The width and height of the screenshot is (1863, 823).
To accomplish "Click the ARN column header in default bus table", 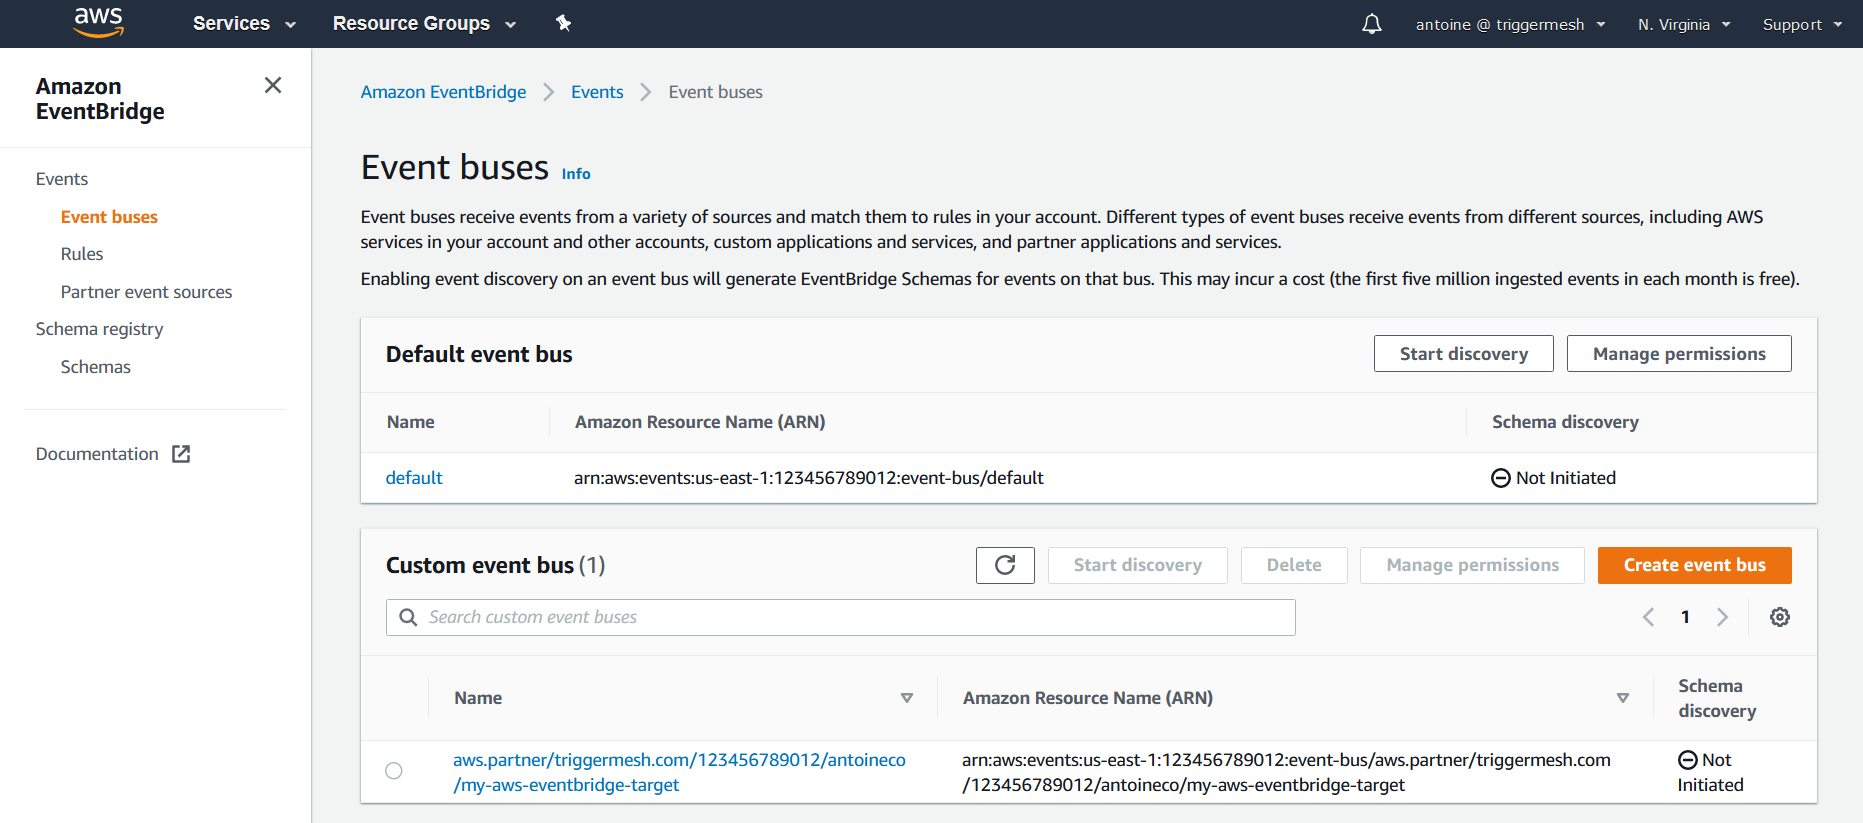I will click(x=700, y=422).
